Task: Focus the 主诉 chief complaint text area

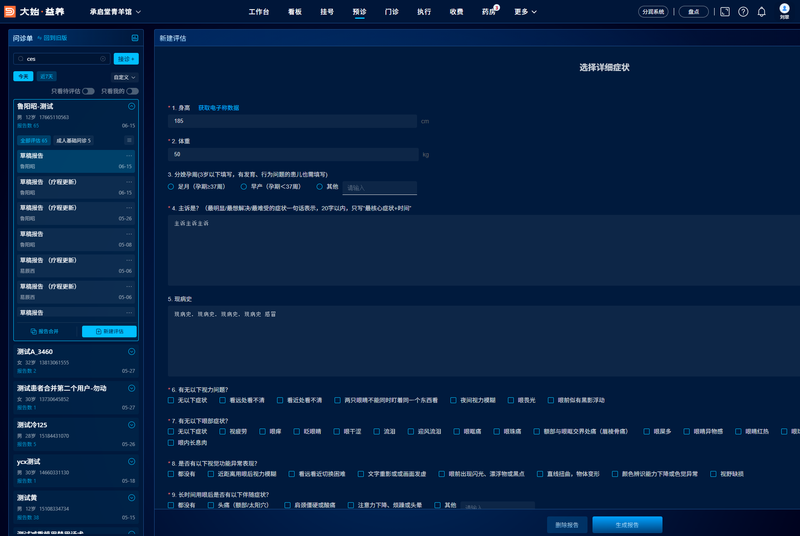Action: [x=484, y=250]
